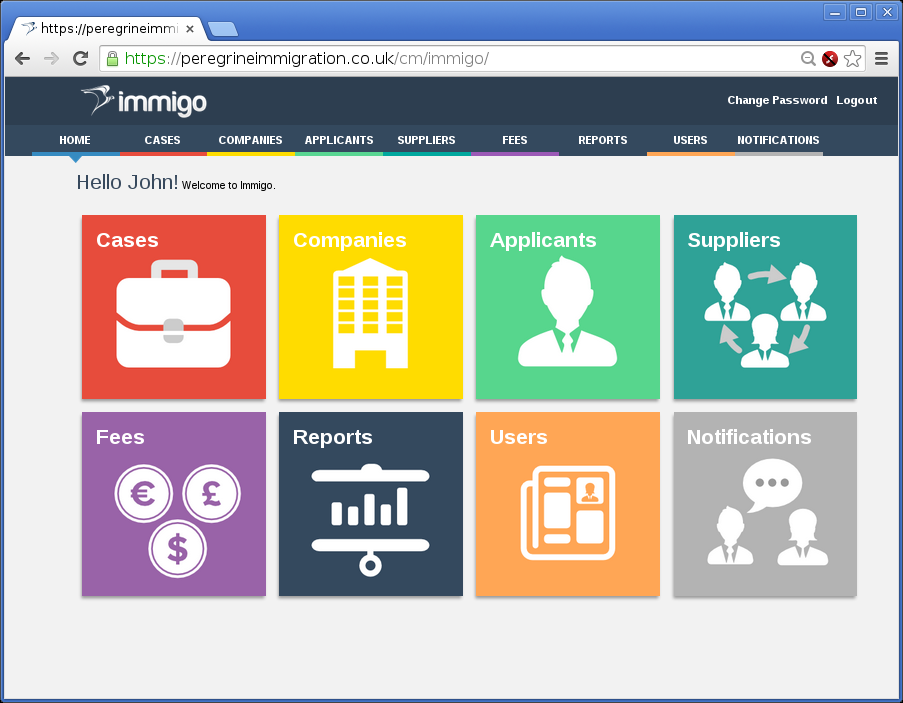903x703 pixels.
Task: Click the Companies tile title text
Action: point(350,240)
